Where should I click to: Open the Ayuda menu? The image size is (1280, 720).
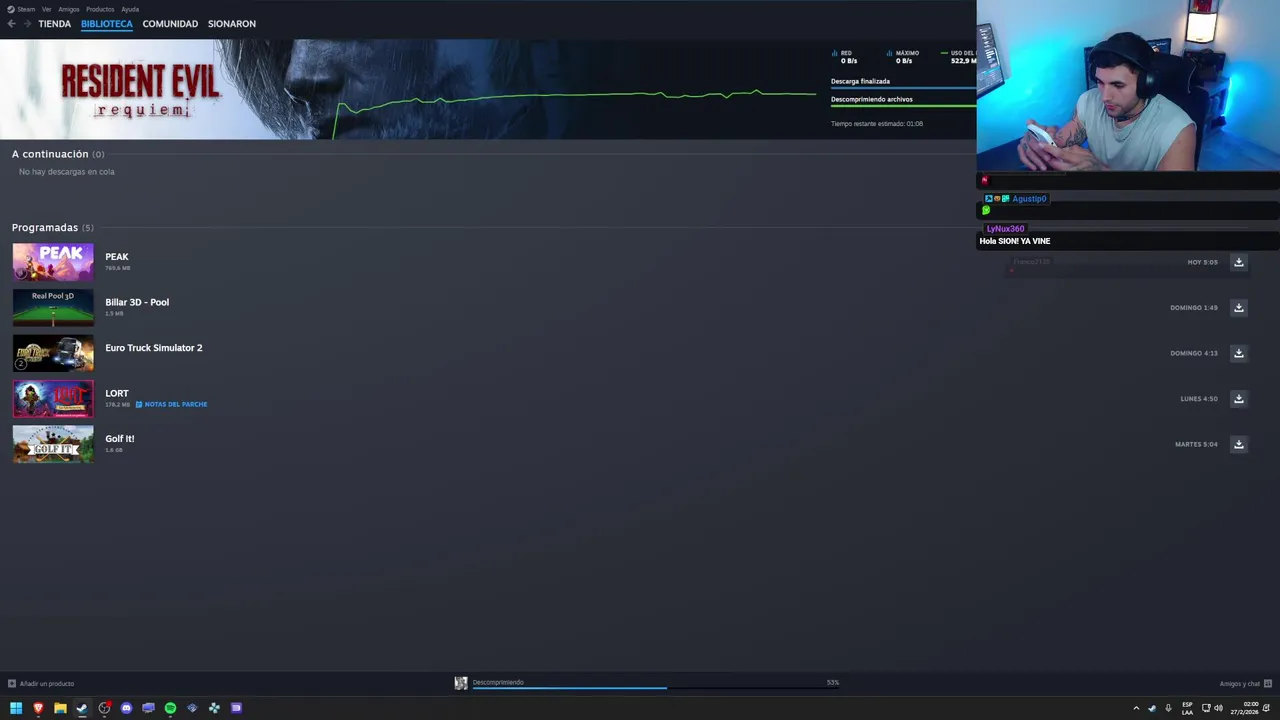point(130,9)
